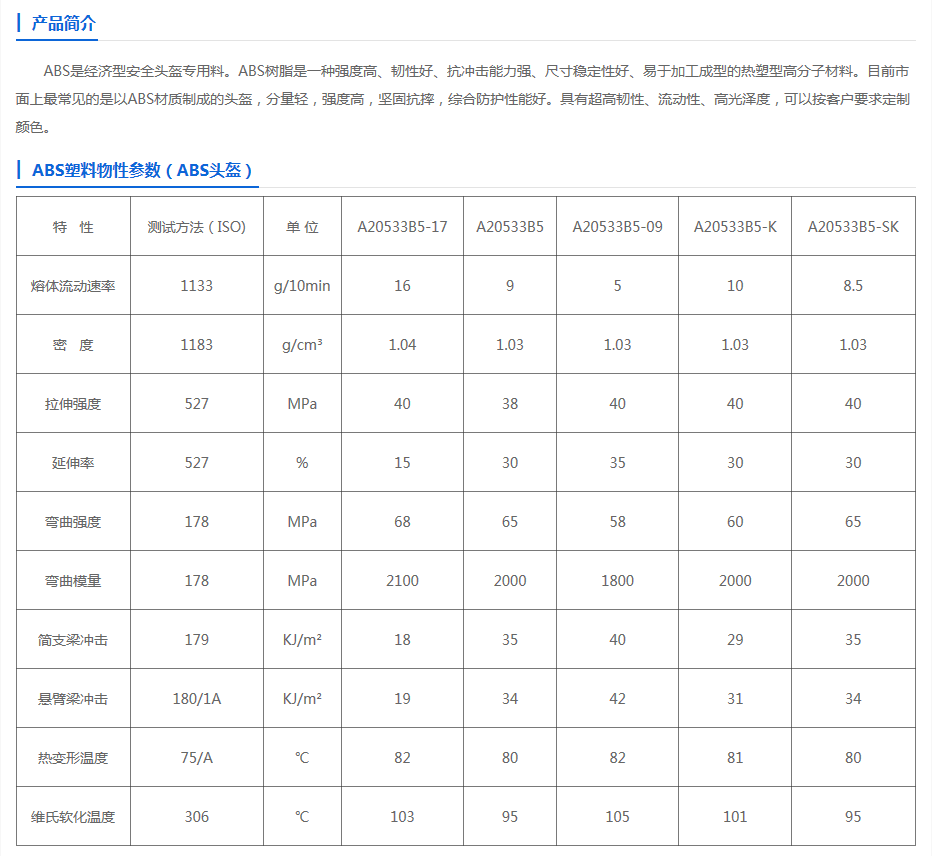Viewport: 932px width, 856px height.
Task: Click the test method value 1133
Action: point(197,286)
